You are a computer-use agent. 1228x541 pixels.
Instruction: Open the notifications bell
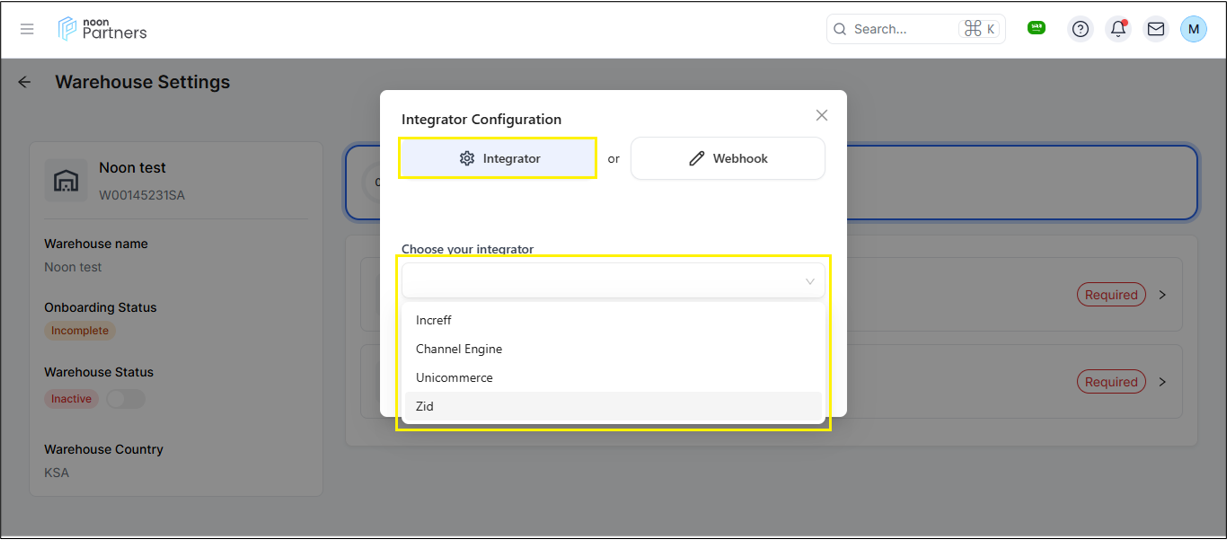1118,29
